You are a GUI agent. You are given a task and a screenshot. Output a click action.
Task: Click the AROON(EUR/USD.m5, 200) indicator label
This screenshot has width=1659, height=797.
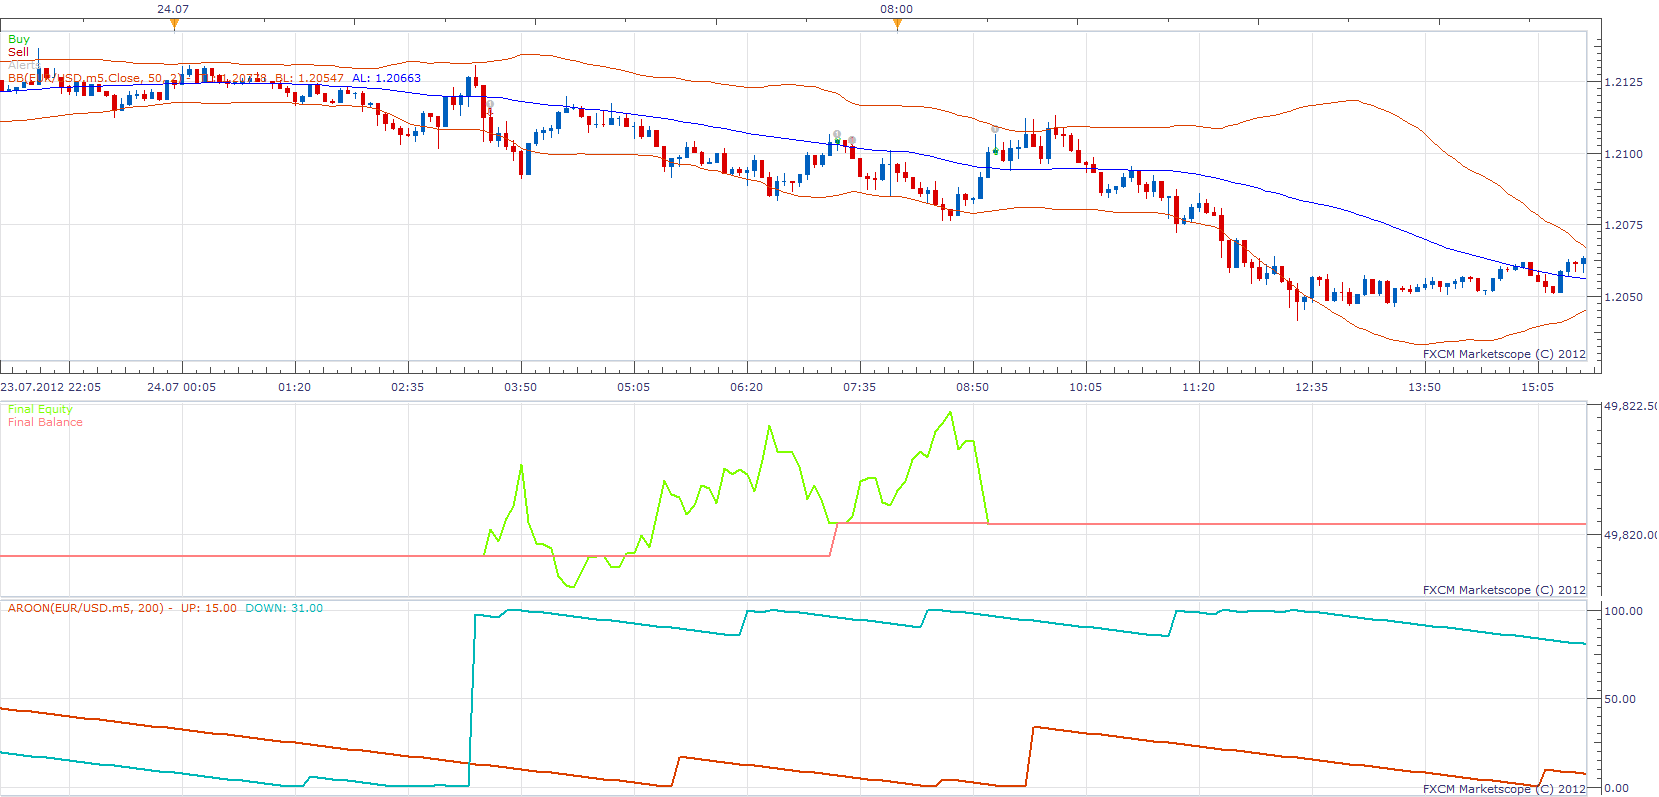coord(86,608)
